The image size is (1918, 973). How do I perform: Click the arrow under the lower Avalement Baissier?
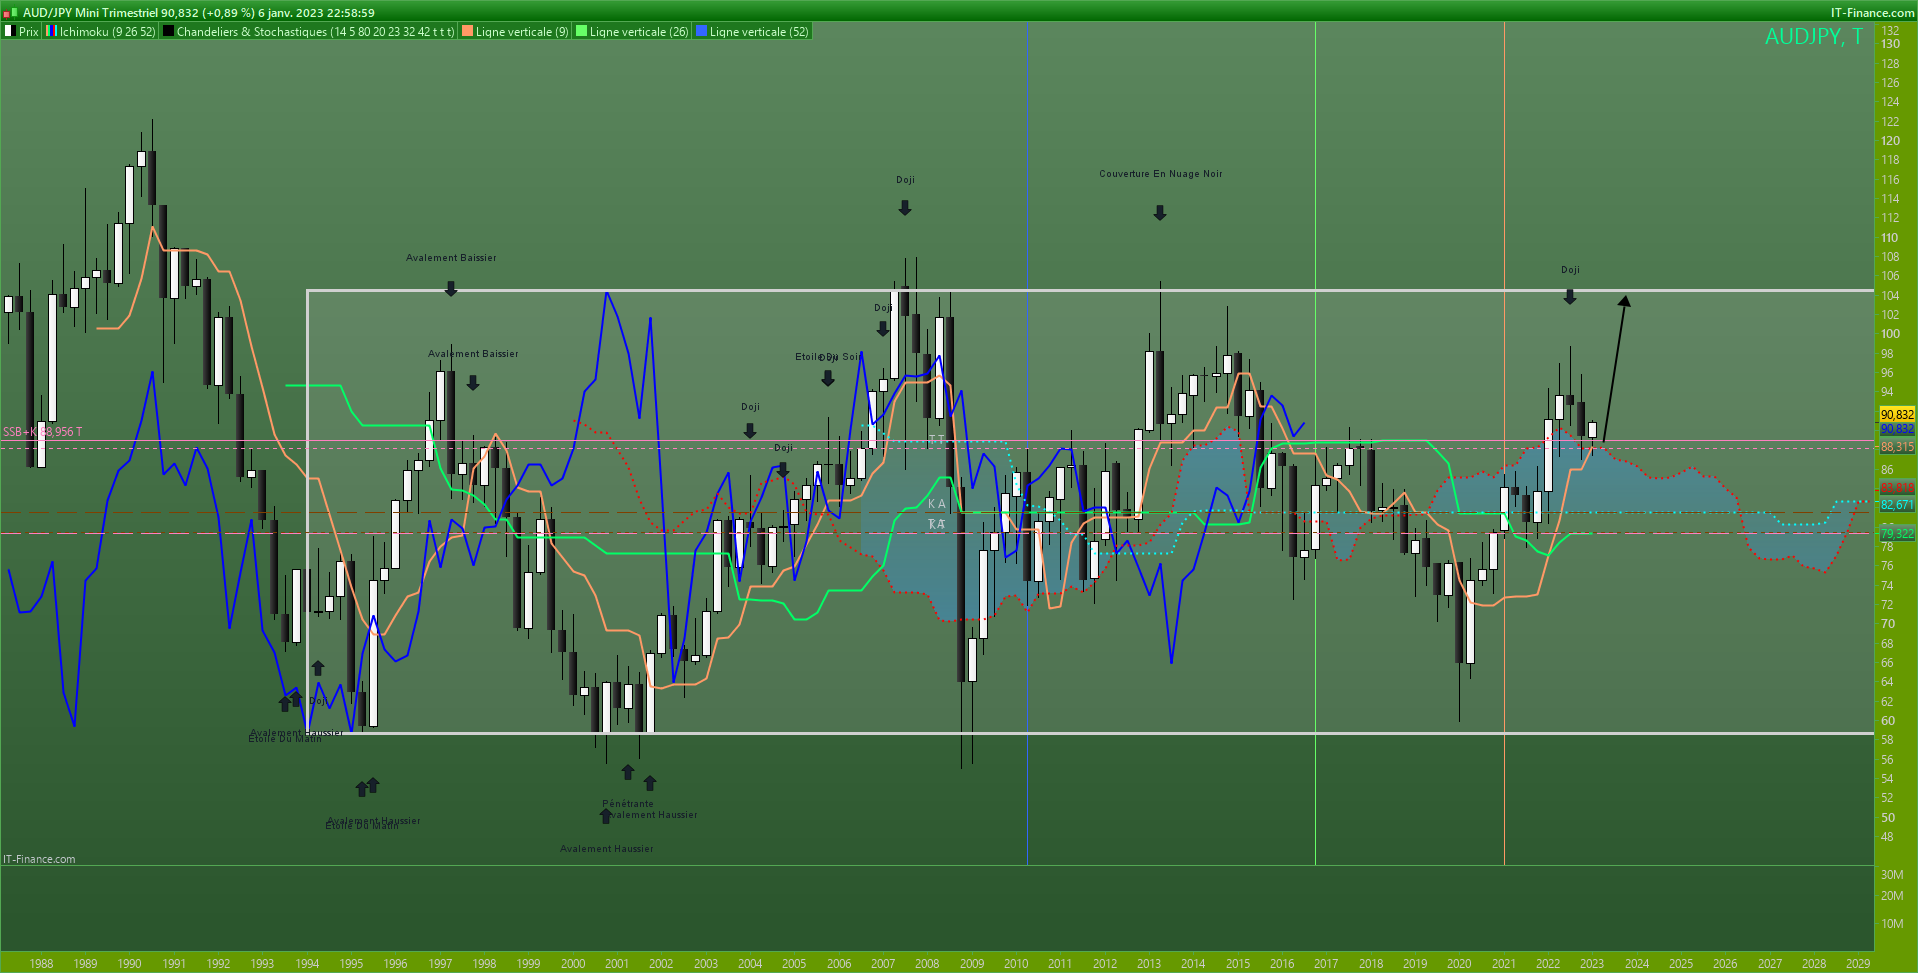pos(473,383)
